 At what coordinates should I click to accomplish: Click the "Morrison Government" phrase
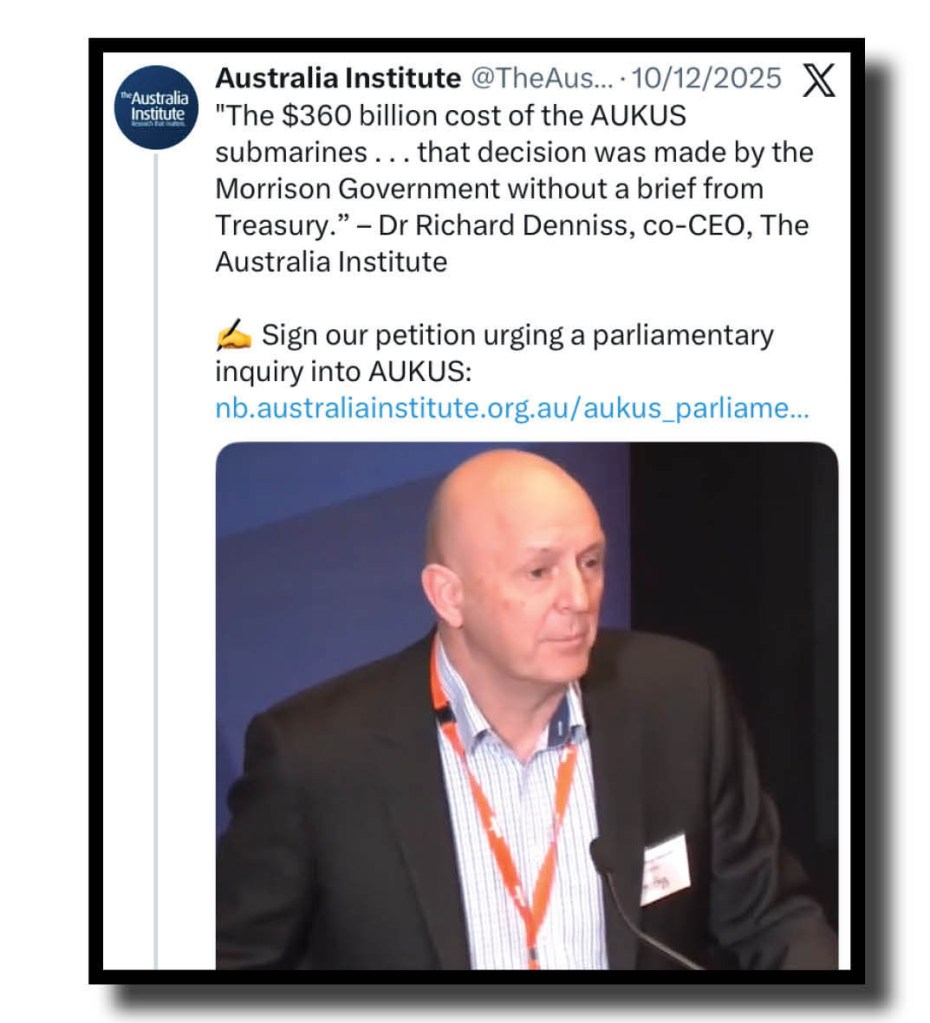coord(357,189)
